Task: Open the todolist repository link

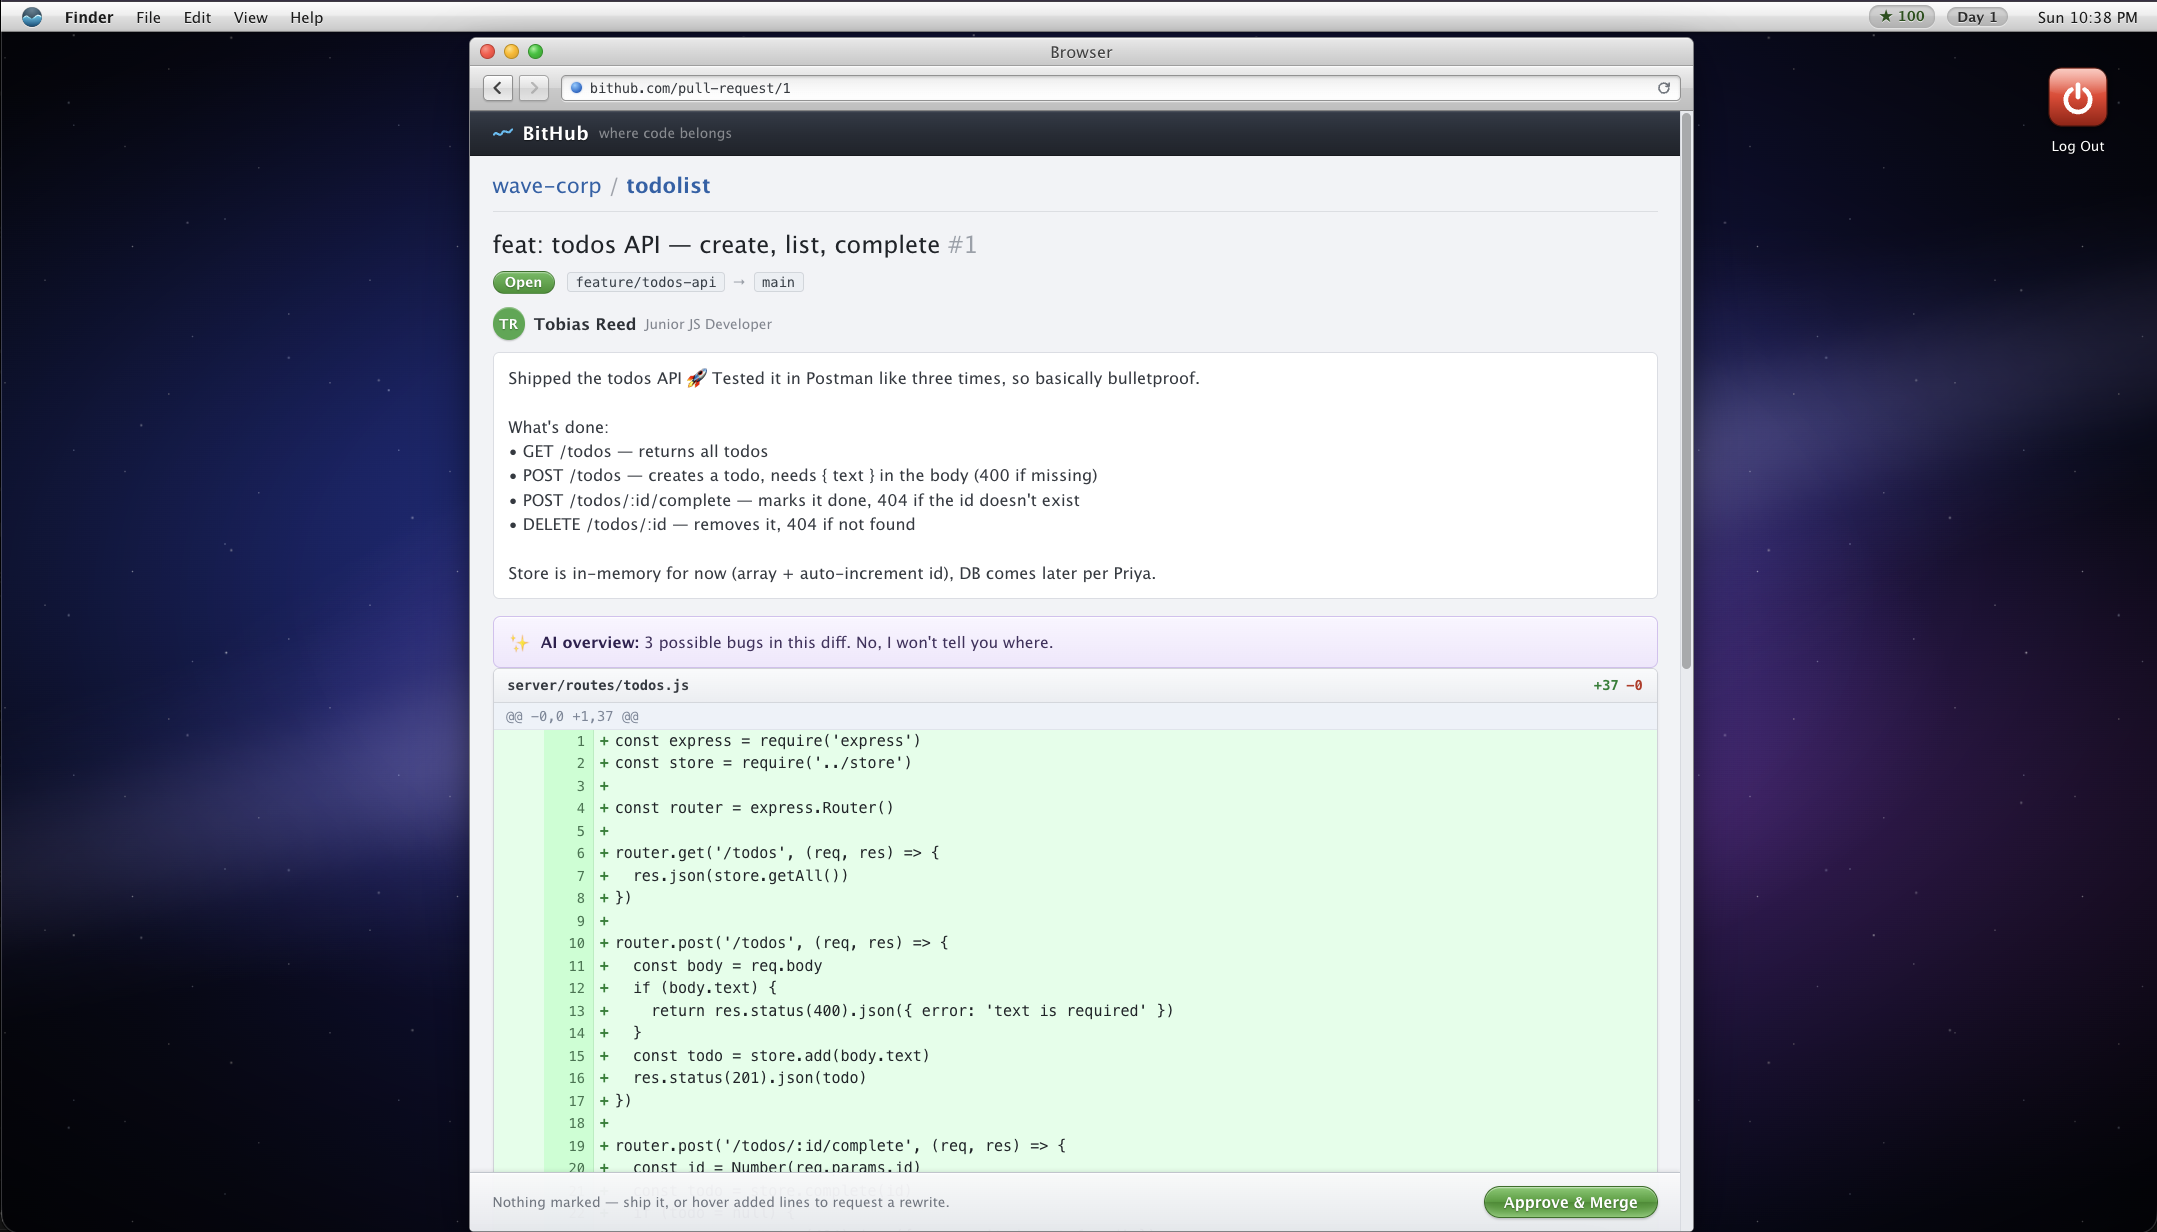Action: click(x=668, y=186)
